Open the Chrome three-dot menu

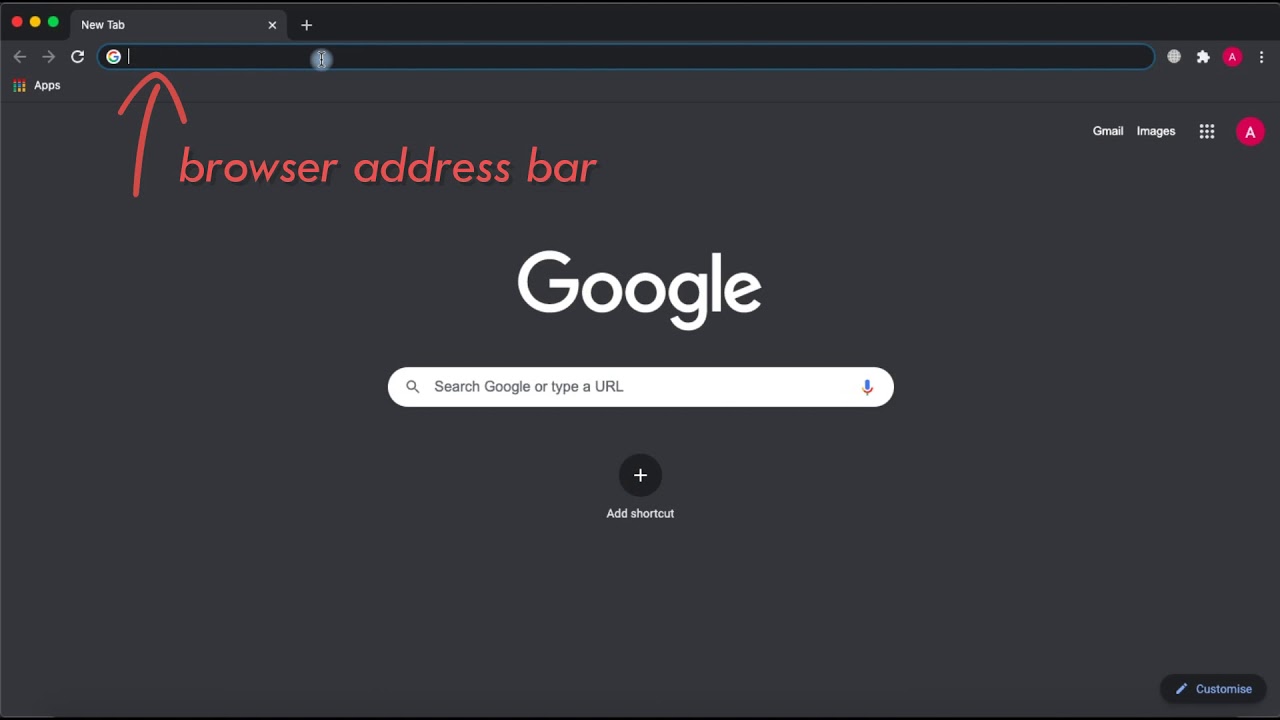(1262, 57)
